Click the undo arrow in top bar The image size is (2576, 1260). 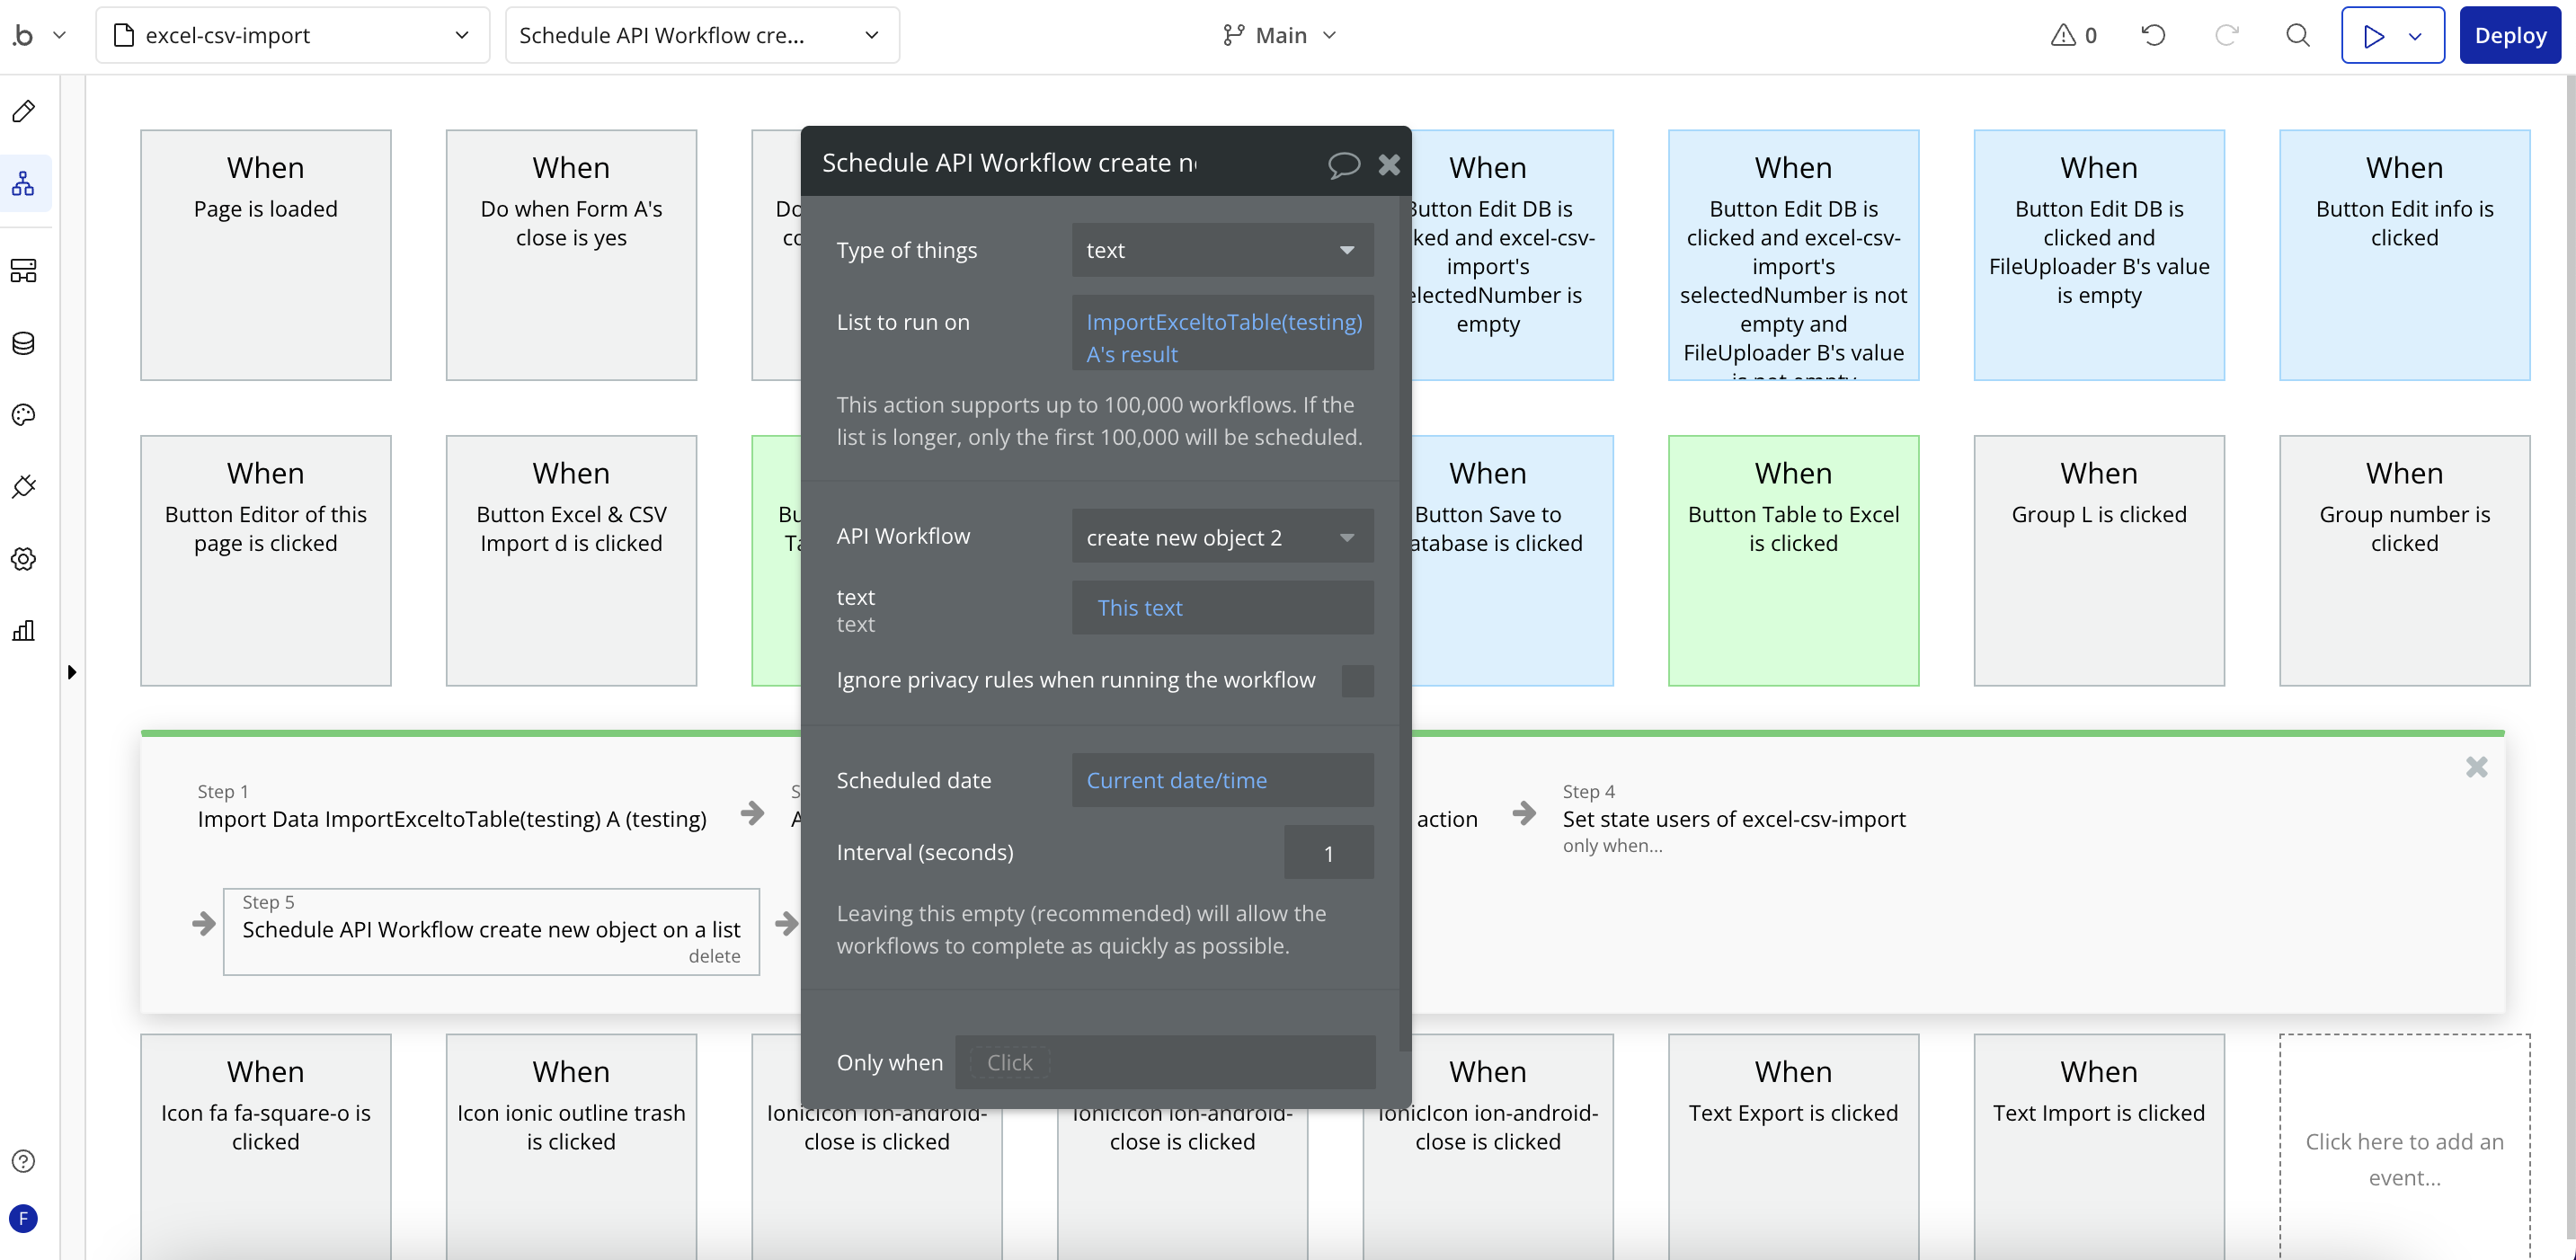click(2153, 36)
